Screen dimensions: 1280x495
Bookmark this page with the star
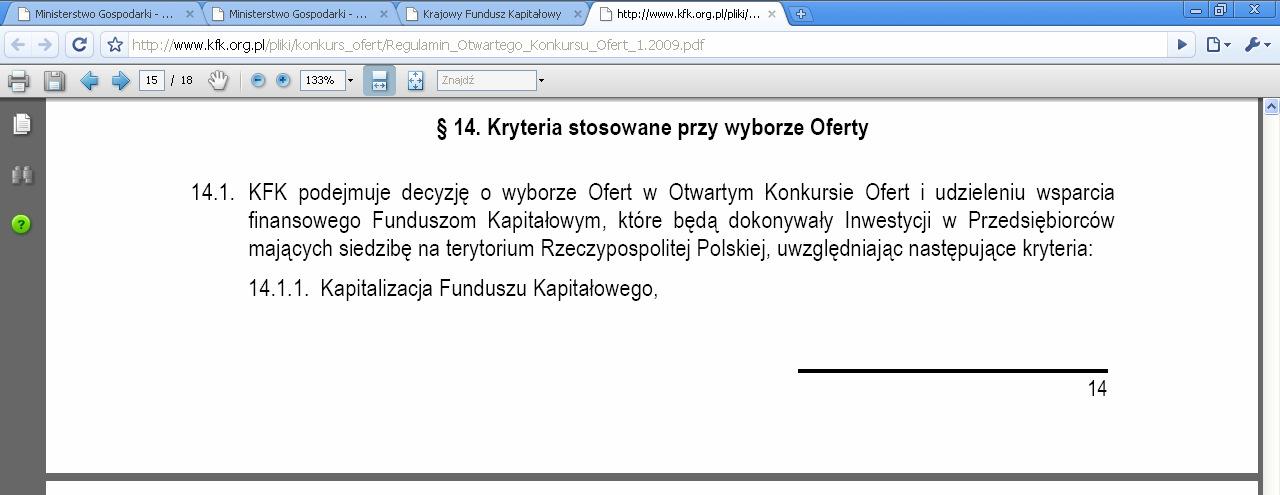click(114, 45)
